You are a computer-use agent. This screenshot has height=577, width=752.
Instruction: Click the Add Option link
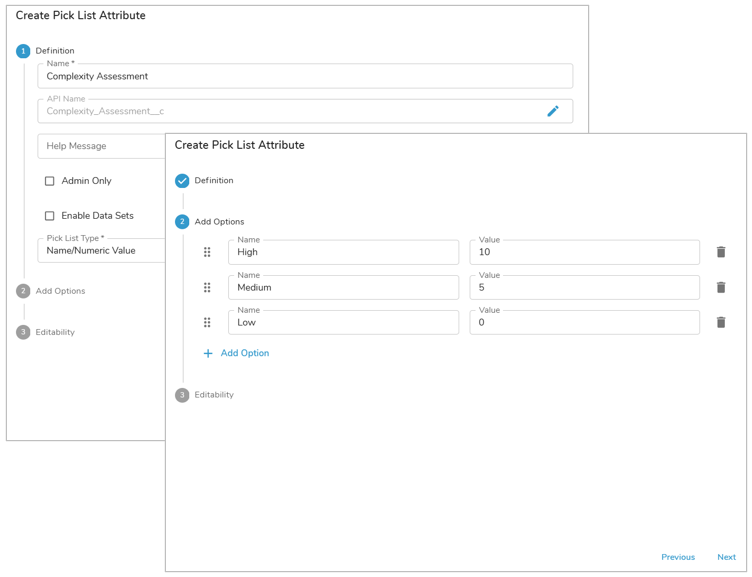tap(244, 353)
